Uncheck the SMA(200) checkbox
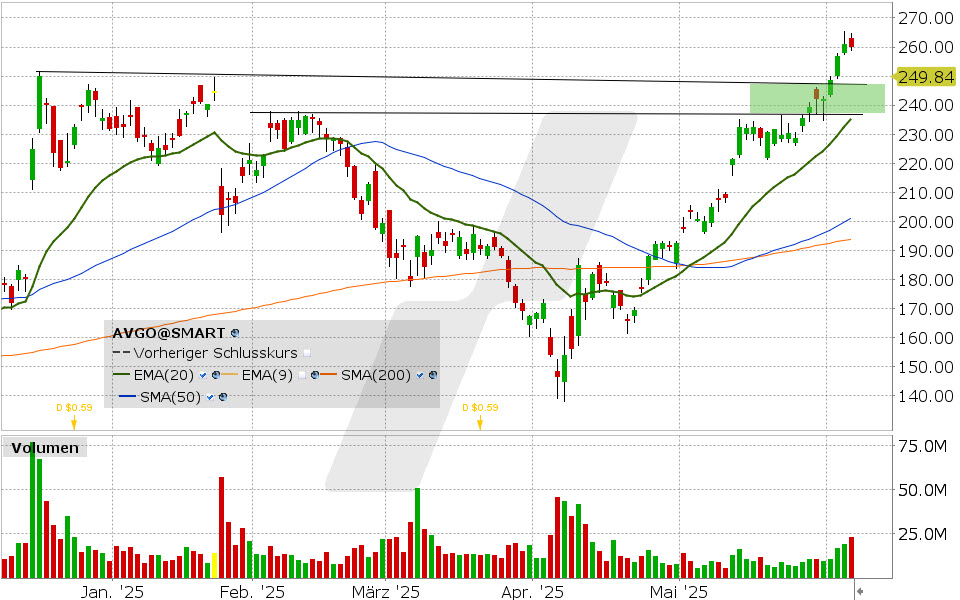 [420, 375]
